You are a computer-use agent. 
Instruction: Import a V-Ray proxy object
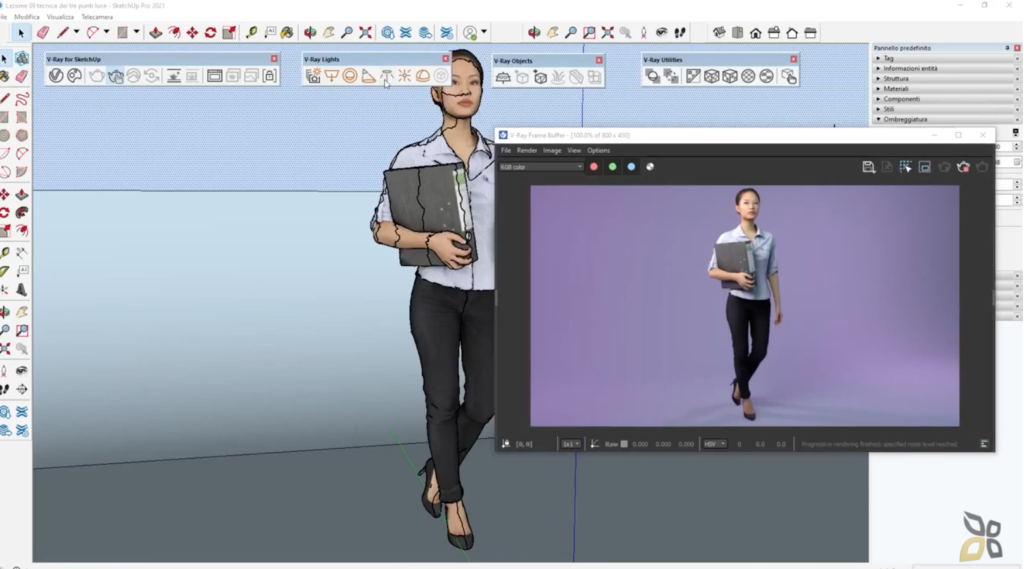pyautogui.click(x=540, y=77)
